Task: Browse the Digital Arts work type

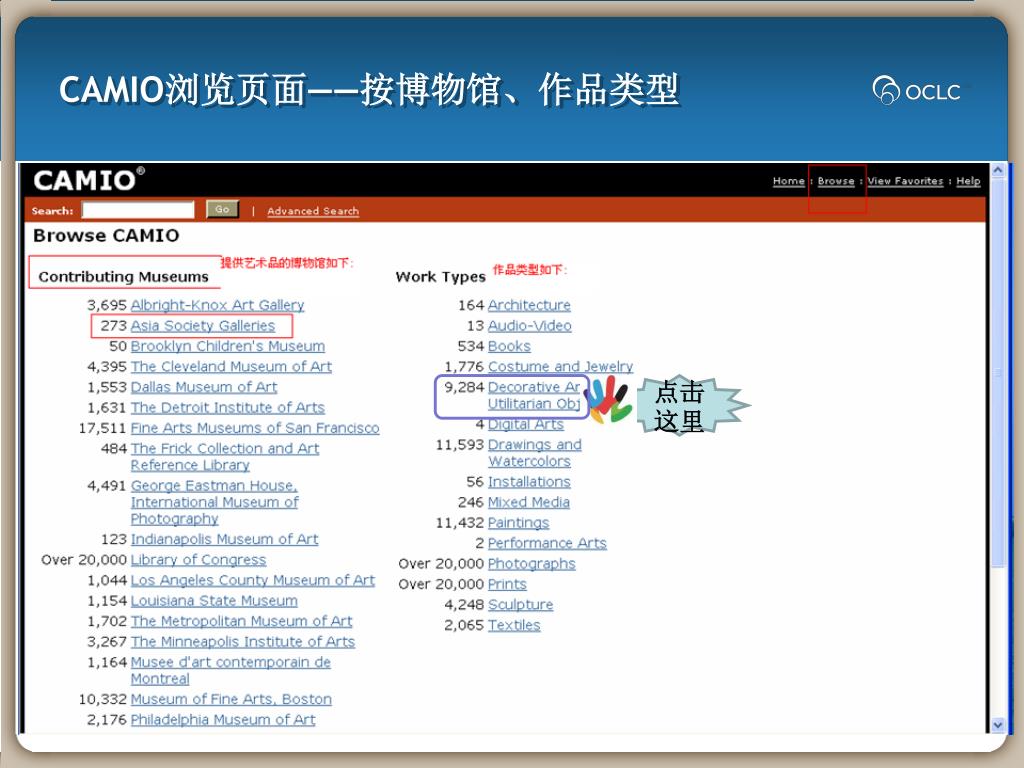Action: 526,424
